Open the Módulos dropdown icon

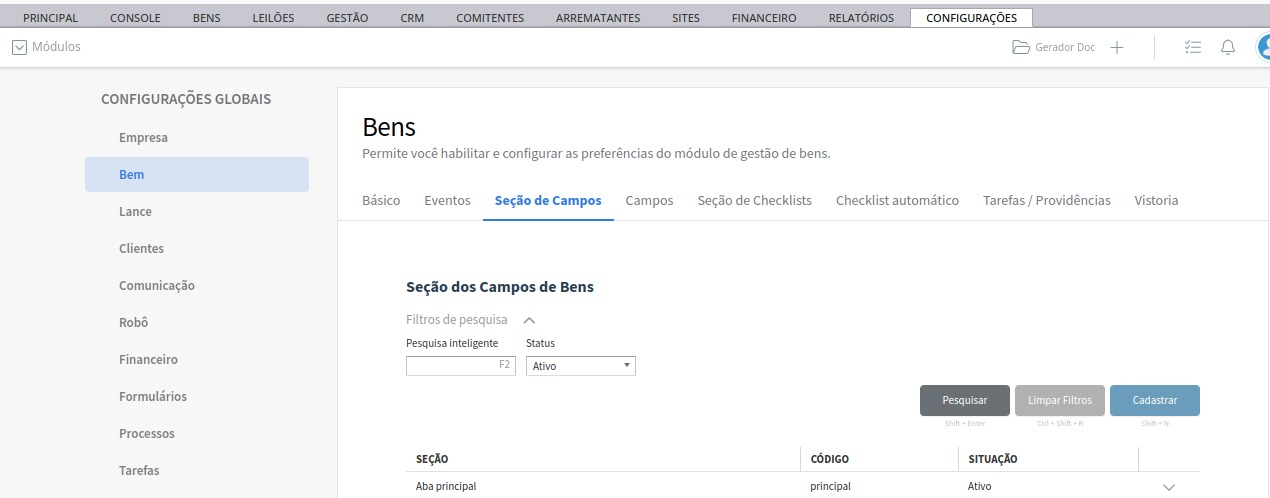[x=19, y=47]
